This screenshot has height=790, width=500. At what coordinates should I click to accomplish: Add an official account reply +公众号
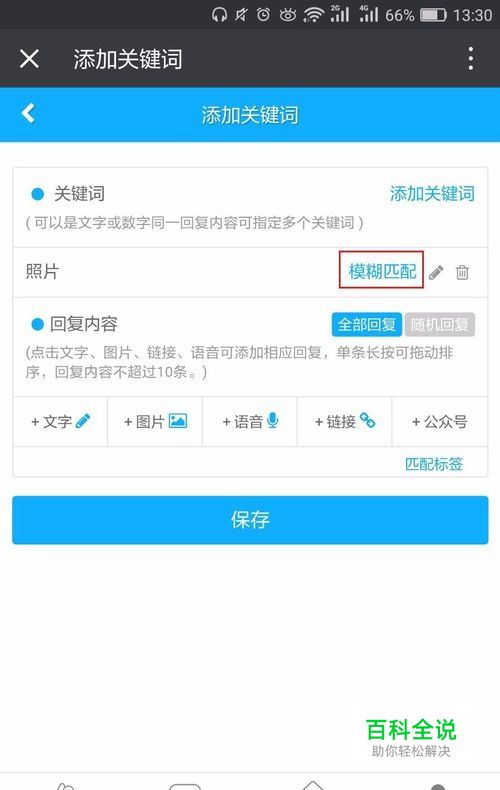coord(440,421)
